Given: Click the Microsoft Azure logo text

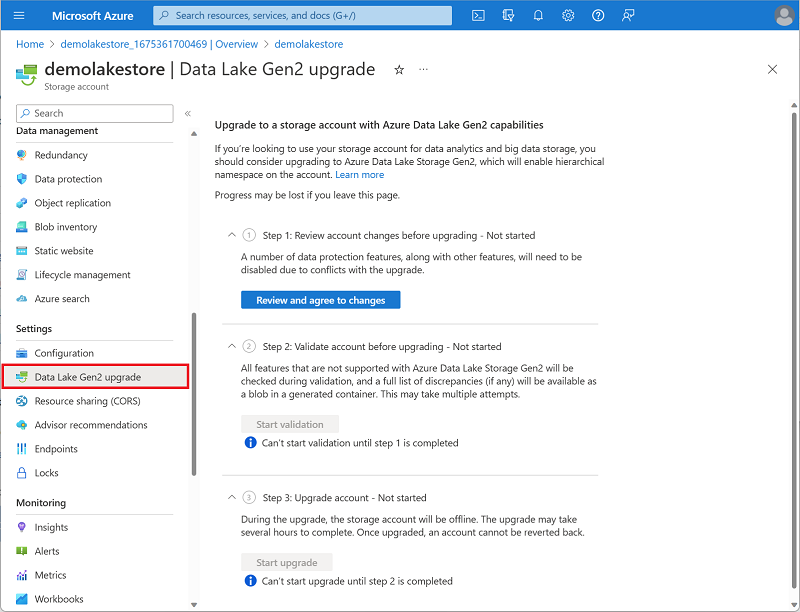Looking at the screenshot, I should pos(92,16).
